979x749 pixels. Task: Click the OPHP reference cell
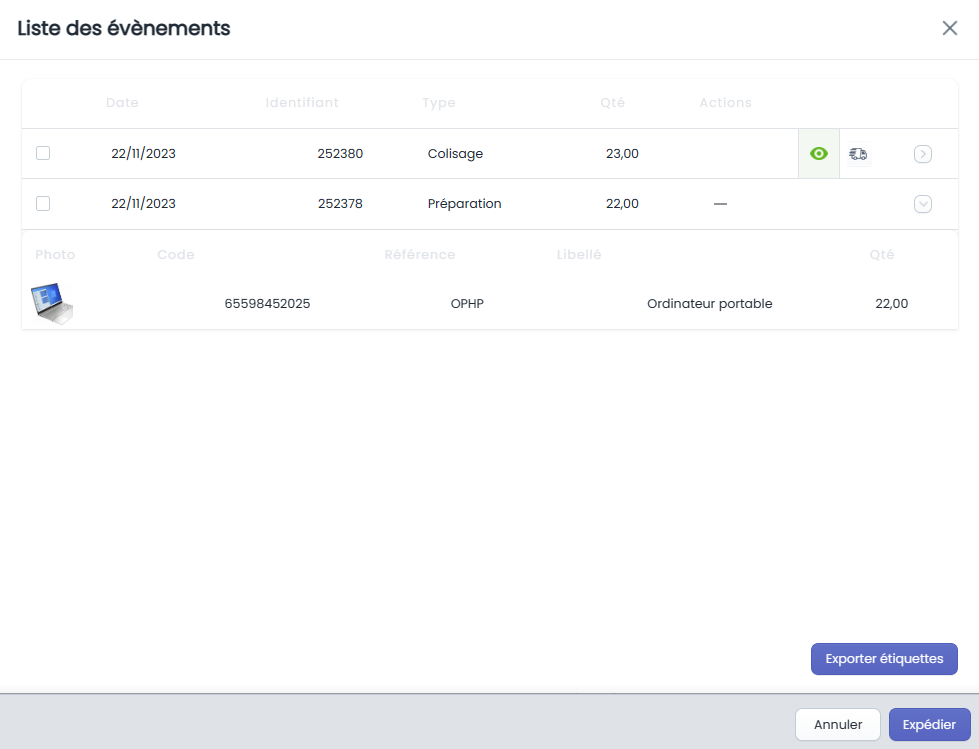(467, 303)
